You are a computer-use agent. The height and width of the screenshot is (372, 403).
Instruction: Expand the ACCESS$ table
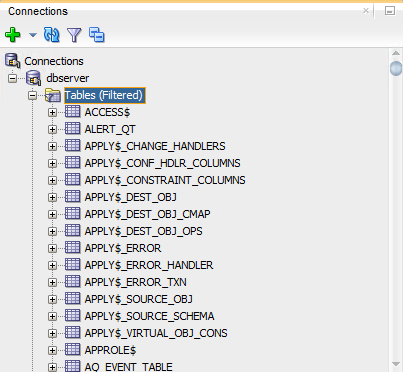click(x=52, y=112)
